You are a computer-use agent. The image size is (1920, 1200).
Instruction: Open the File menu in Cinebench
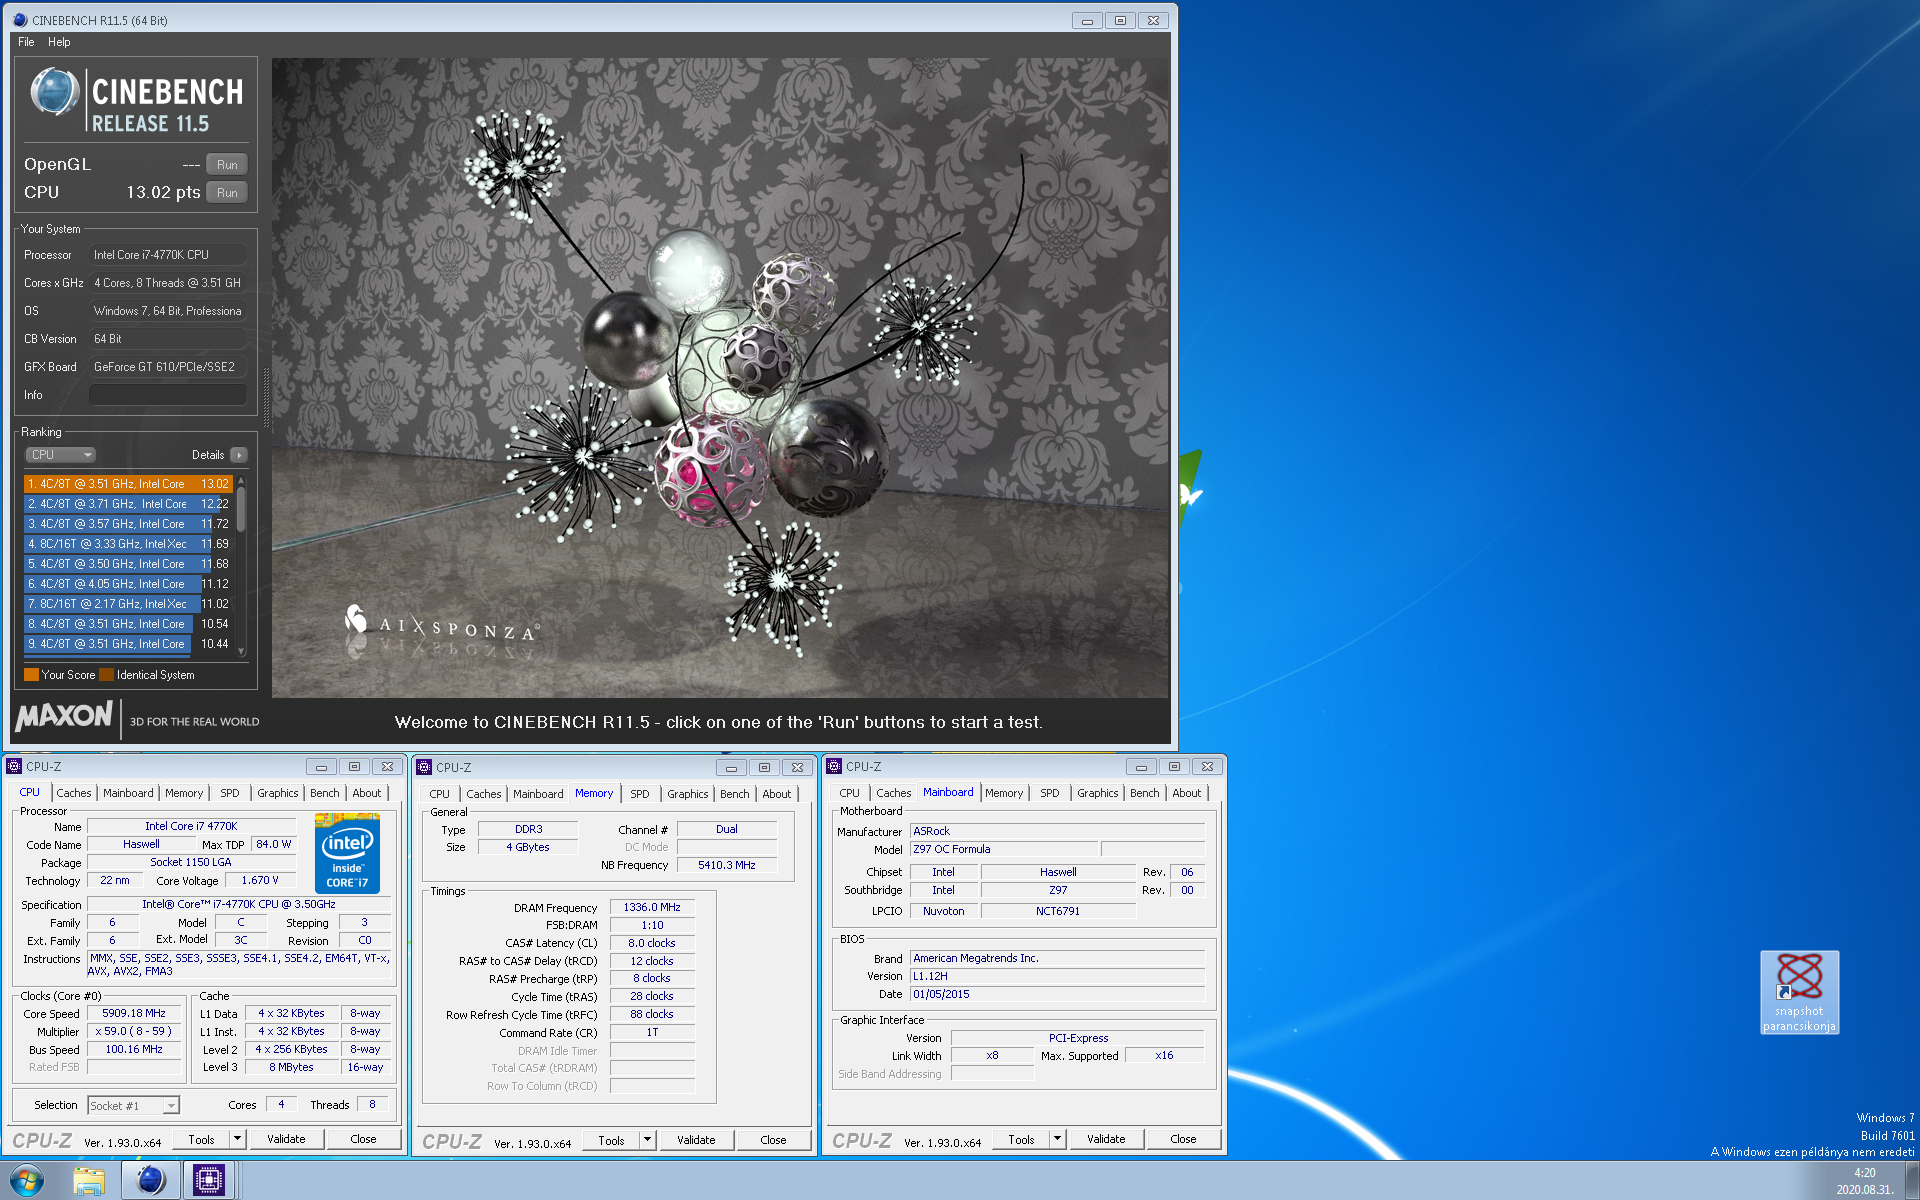point(26,42)
